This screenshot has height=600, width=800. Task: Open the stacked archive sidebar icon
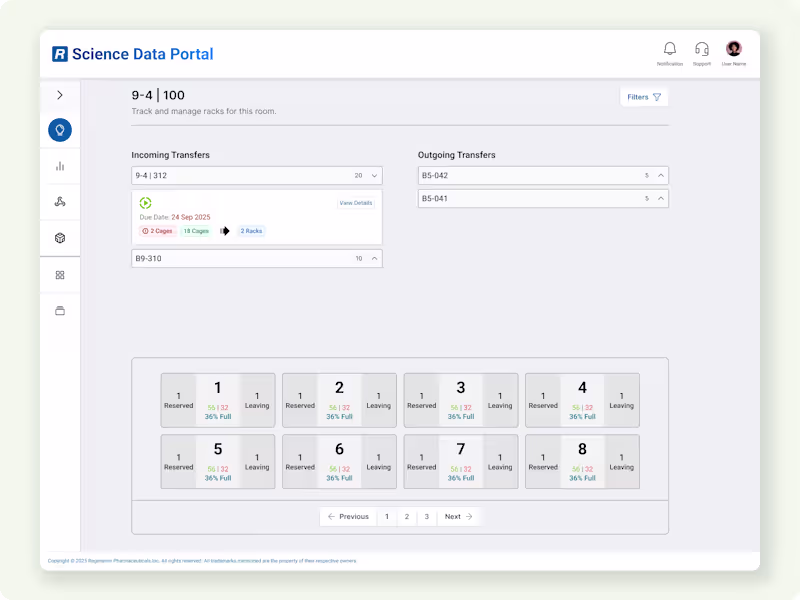tap(60, 311)
